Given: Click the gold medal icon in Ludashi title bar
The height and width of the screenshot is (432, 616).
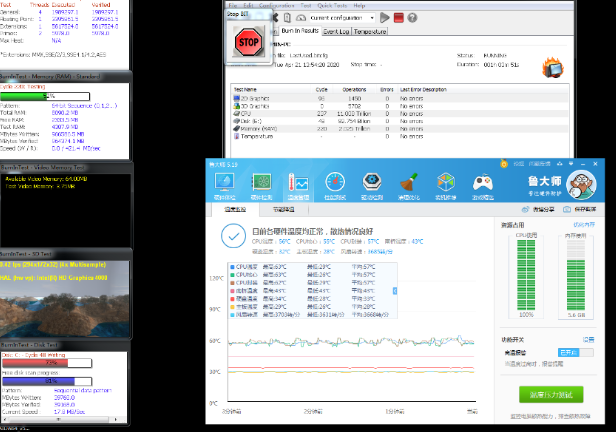Looking at the screenshot, I should (504, 163).
